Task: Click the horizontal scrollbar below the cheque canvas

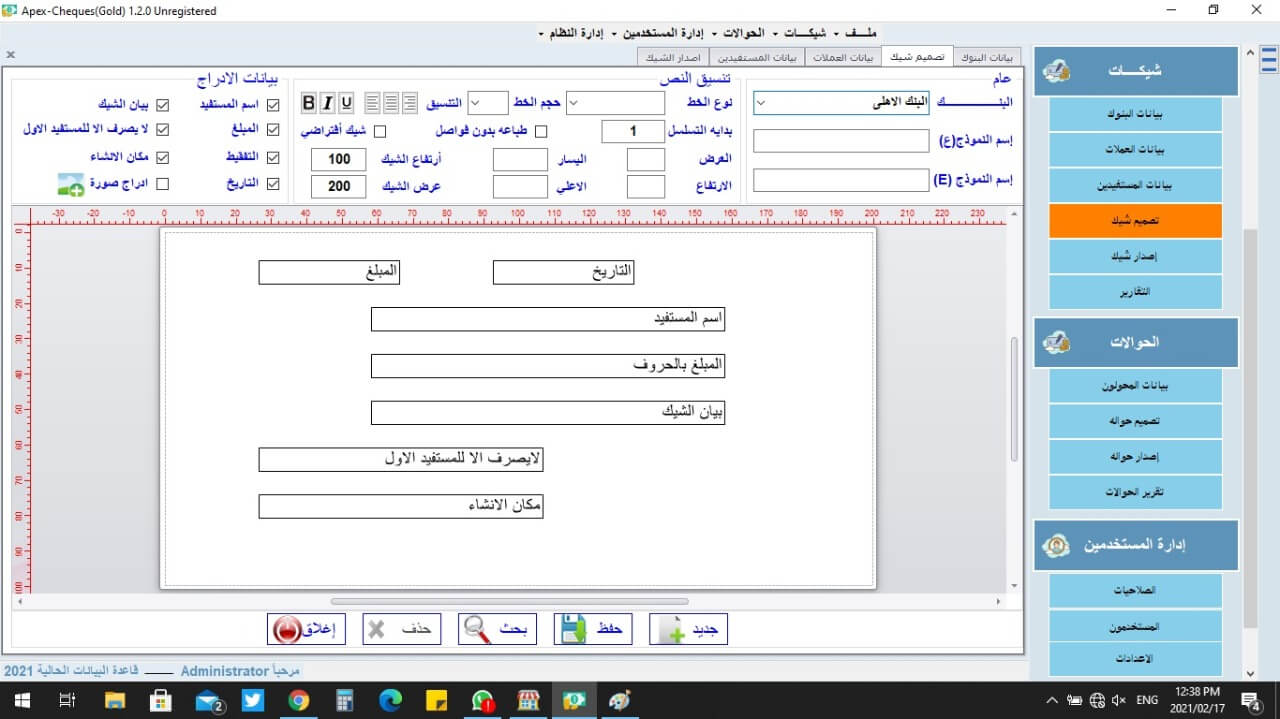Action: [x=509, y=601]
